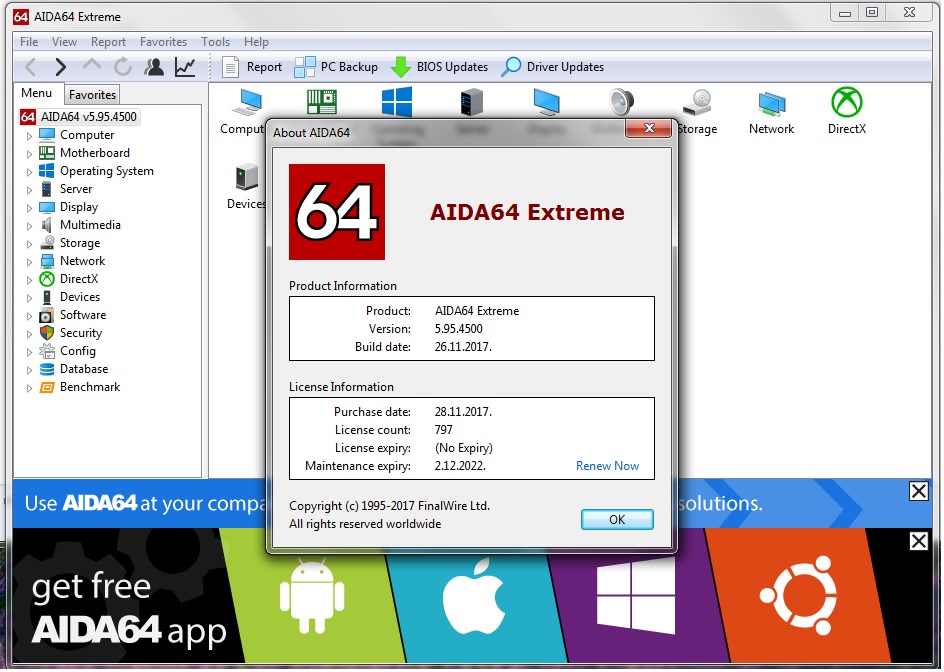Click OK in About AIDA64 dialog

point(617,520)
